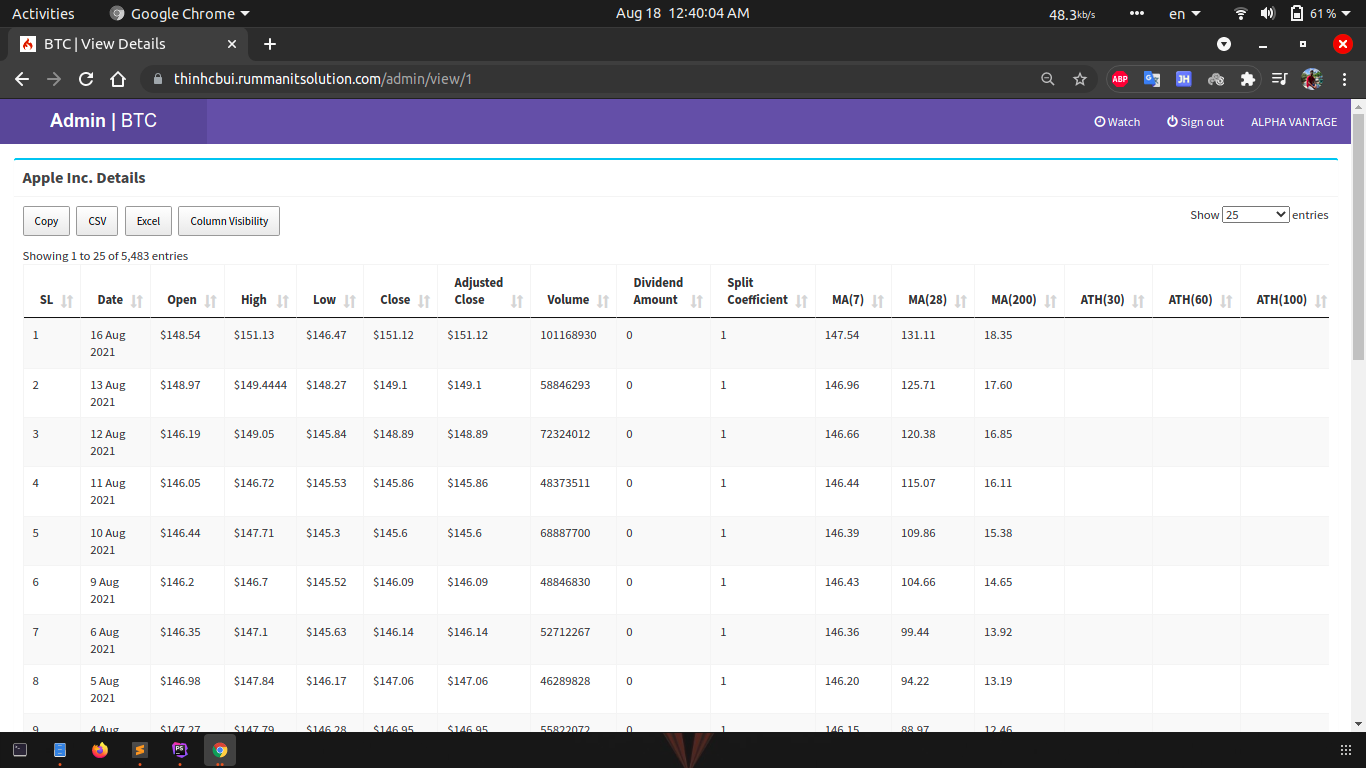Viewport: 1366px width, 768px height.
Task: Sort the table by Date column
Action: coord(119,300)
